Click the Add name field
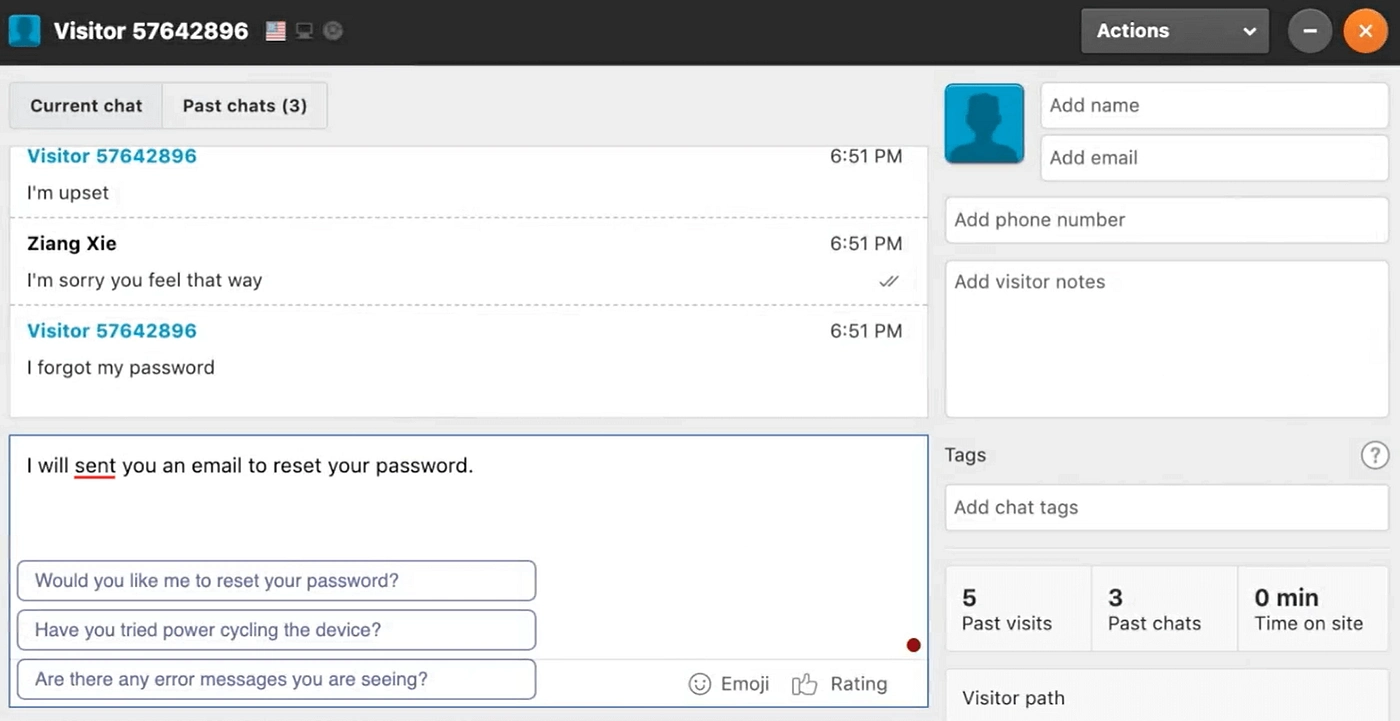This screenshot has width=1400, height=721. click(1214, 106)
